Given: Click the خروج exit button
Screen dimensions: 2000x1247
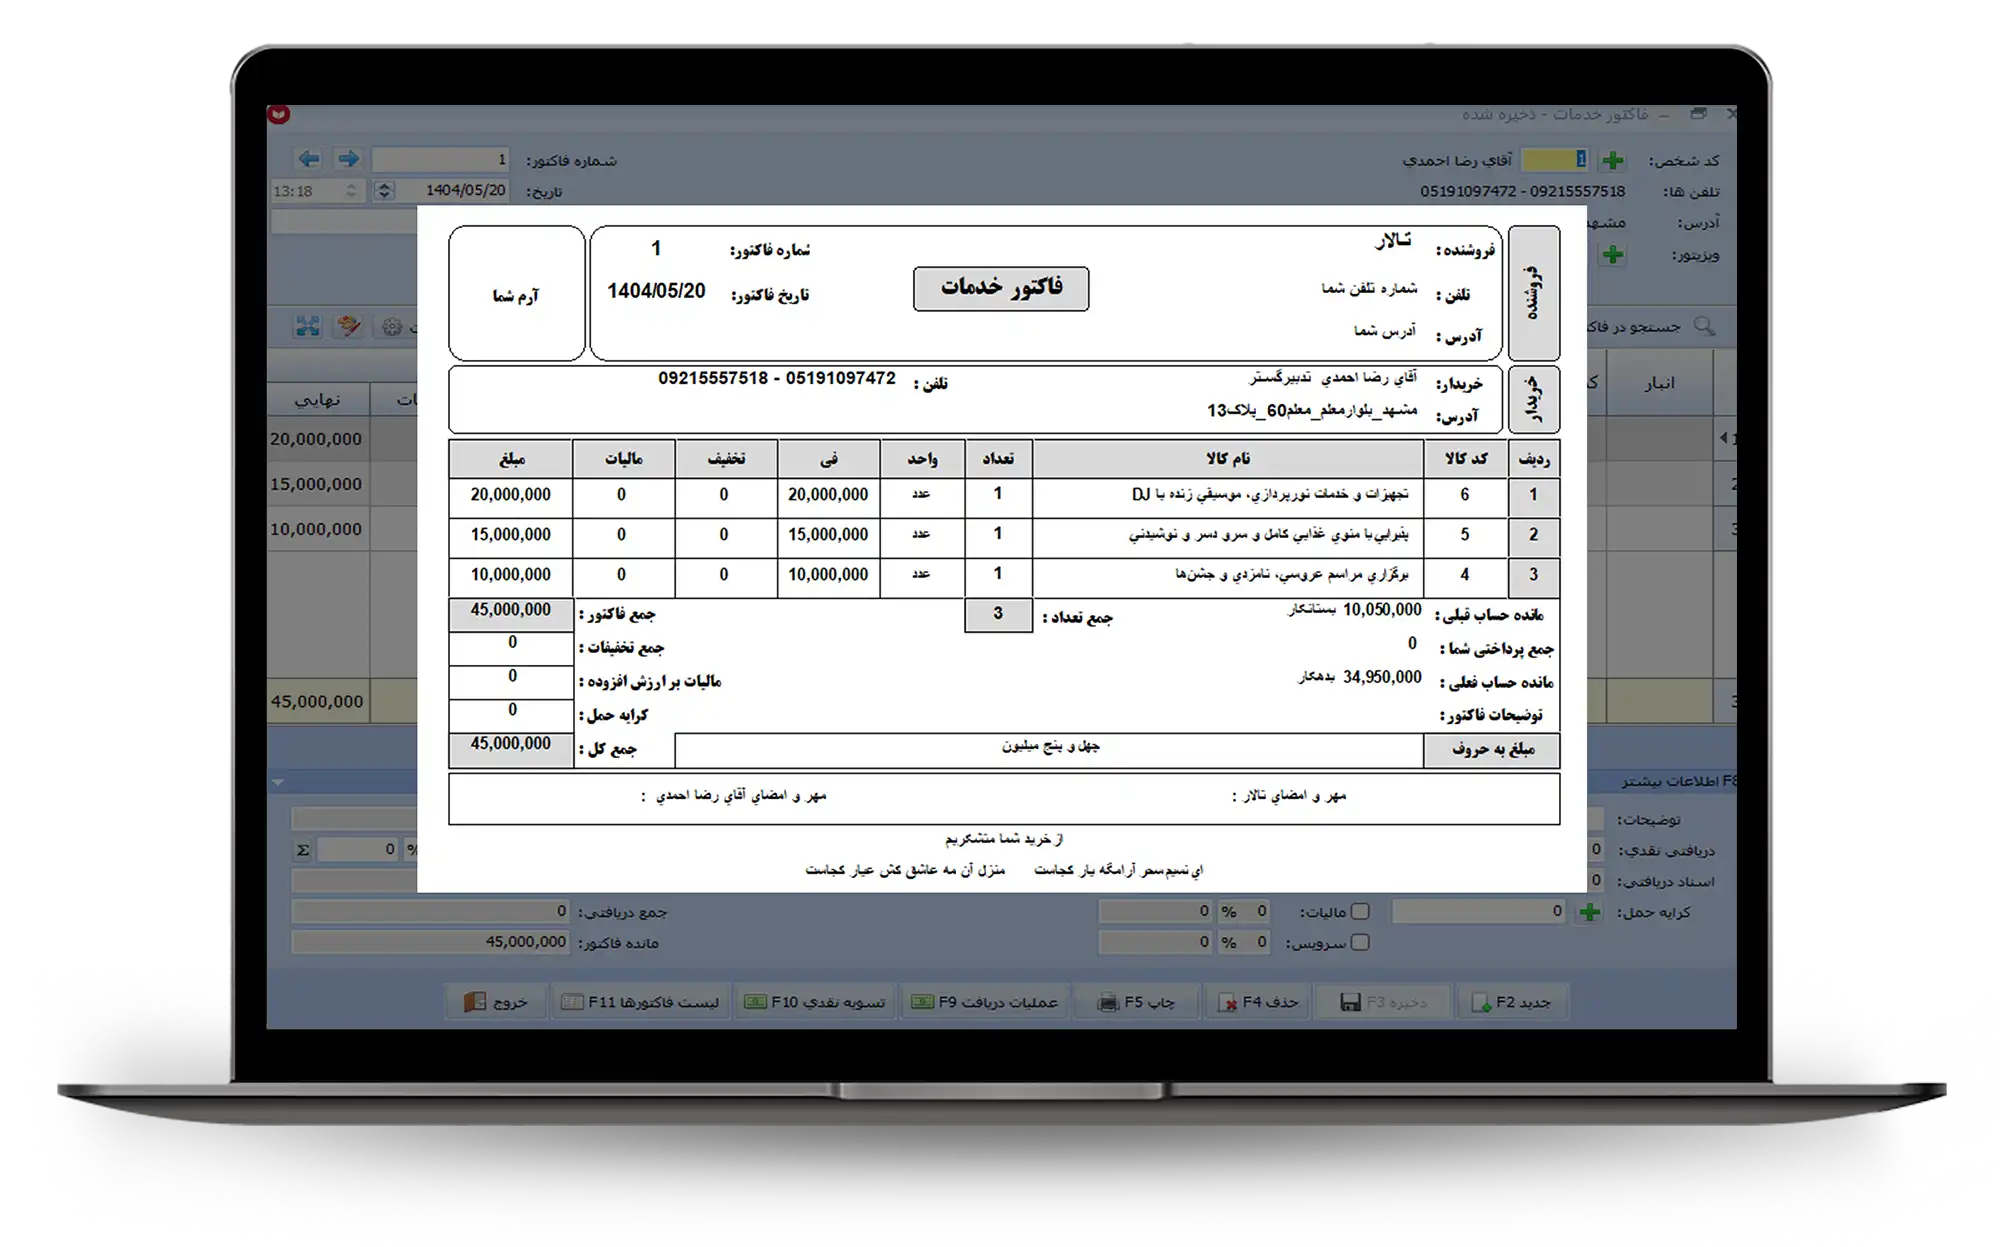Looking at the screenshot, I should (496, 1002).
